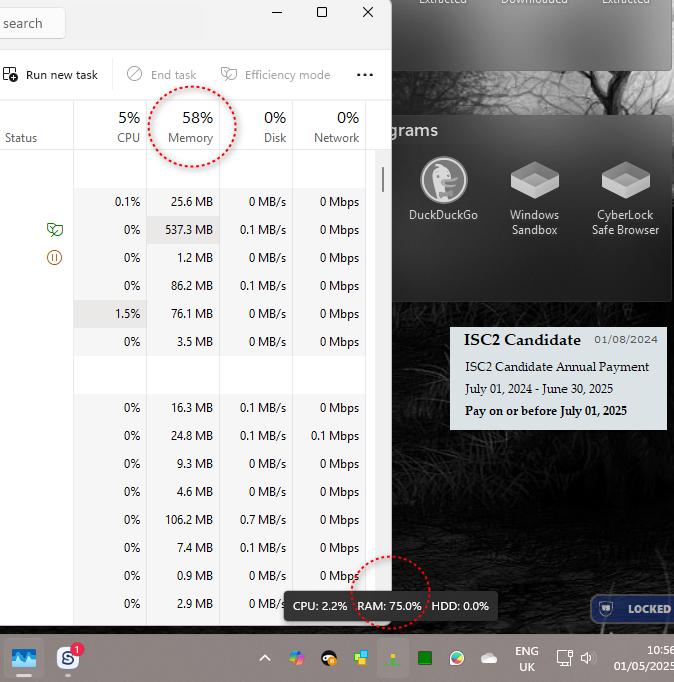This screenshot has width=674, height=682.
Task: Click the colorful squares tray icon
Action: [361, 658]
